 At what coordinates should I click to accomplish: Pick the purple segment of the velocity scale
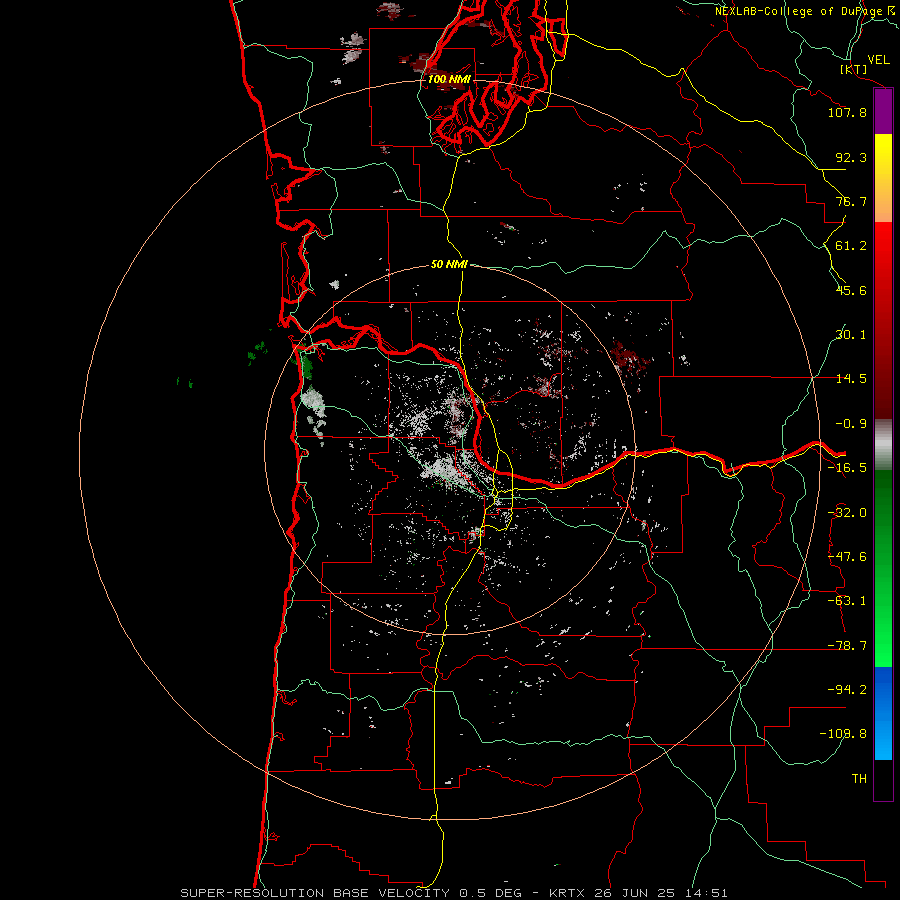coord(883,111)
